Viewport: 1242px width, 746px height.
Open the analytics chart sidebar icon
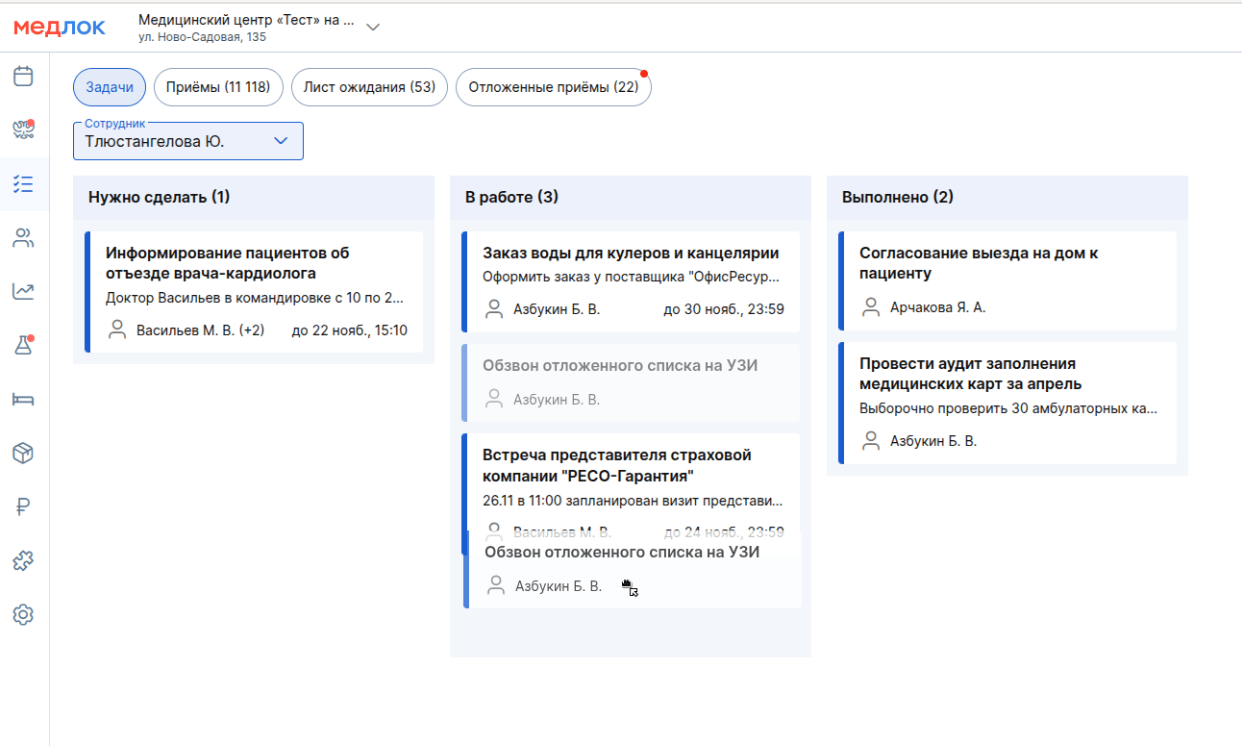coord(23,292)
